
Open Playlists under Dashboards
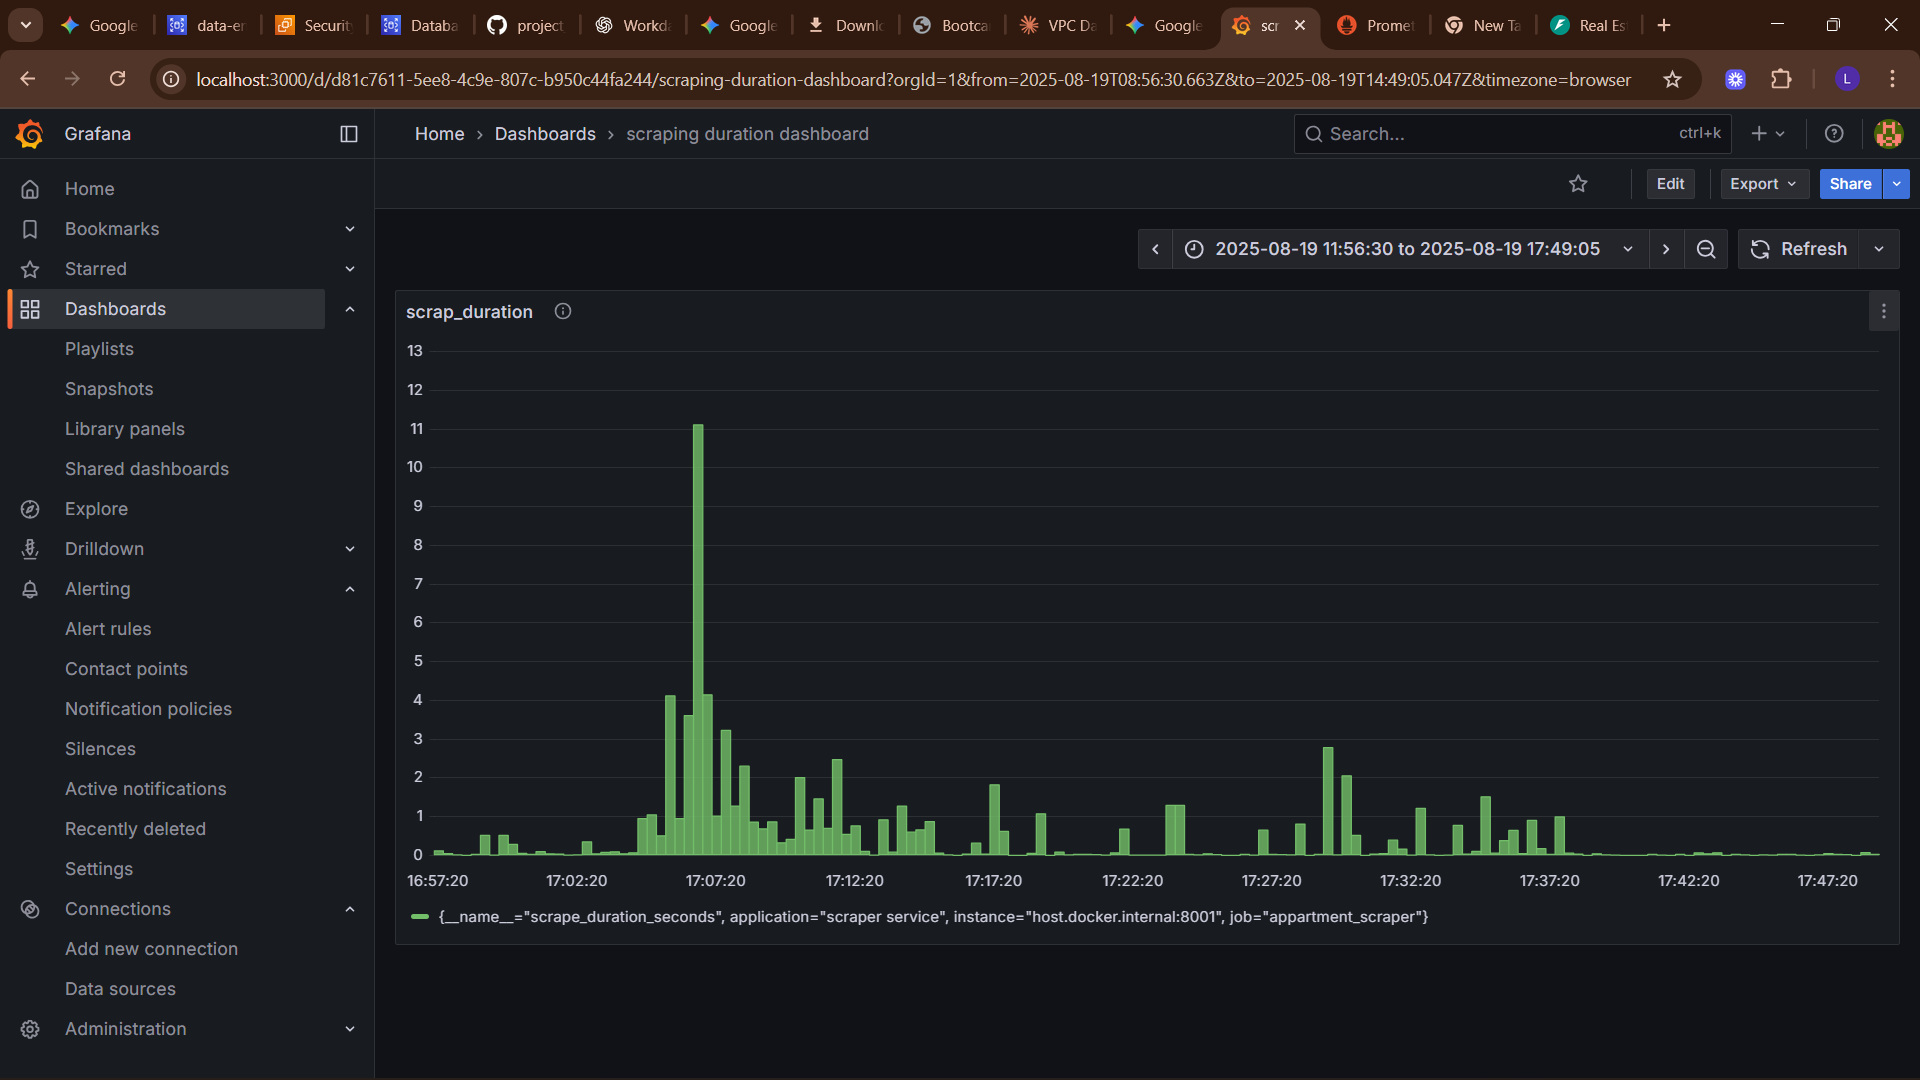coord(99,349)
